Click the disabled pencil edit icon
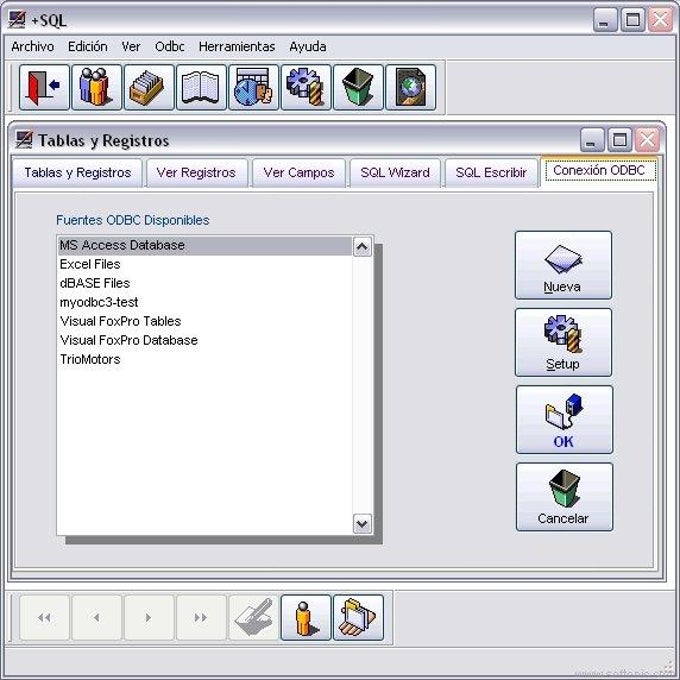The width and height of the screenshot is (680, 680). pyautogui.click(x=254, y=618)
